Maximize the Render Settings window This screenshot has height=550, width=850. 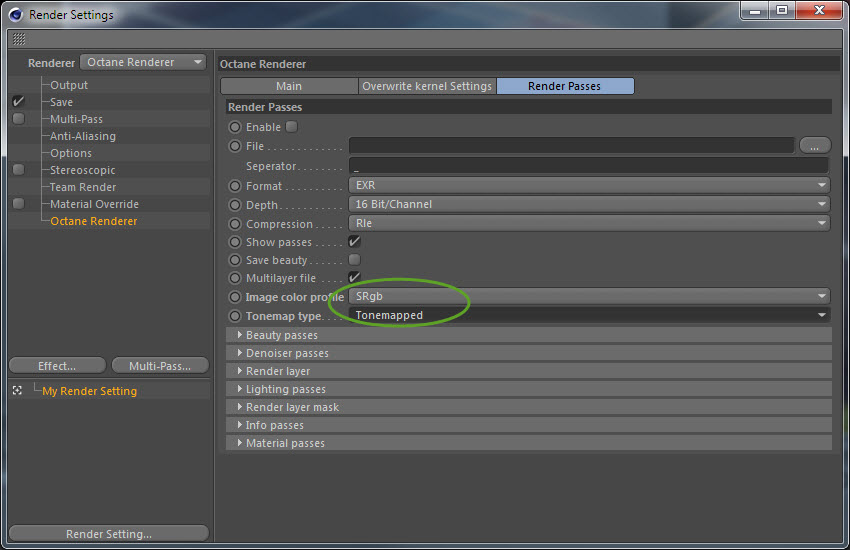click(x=781, y=10)
